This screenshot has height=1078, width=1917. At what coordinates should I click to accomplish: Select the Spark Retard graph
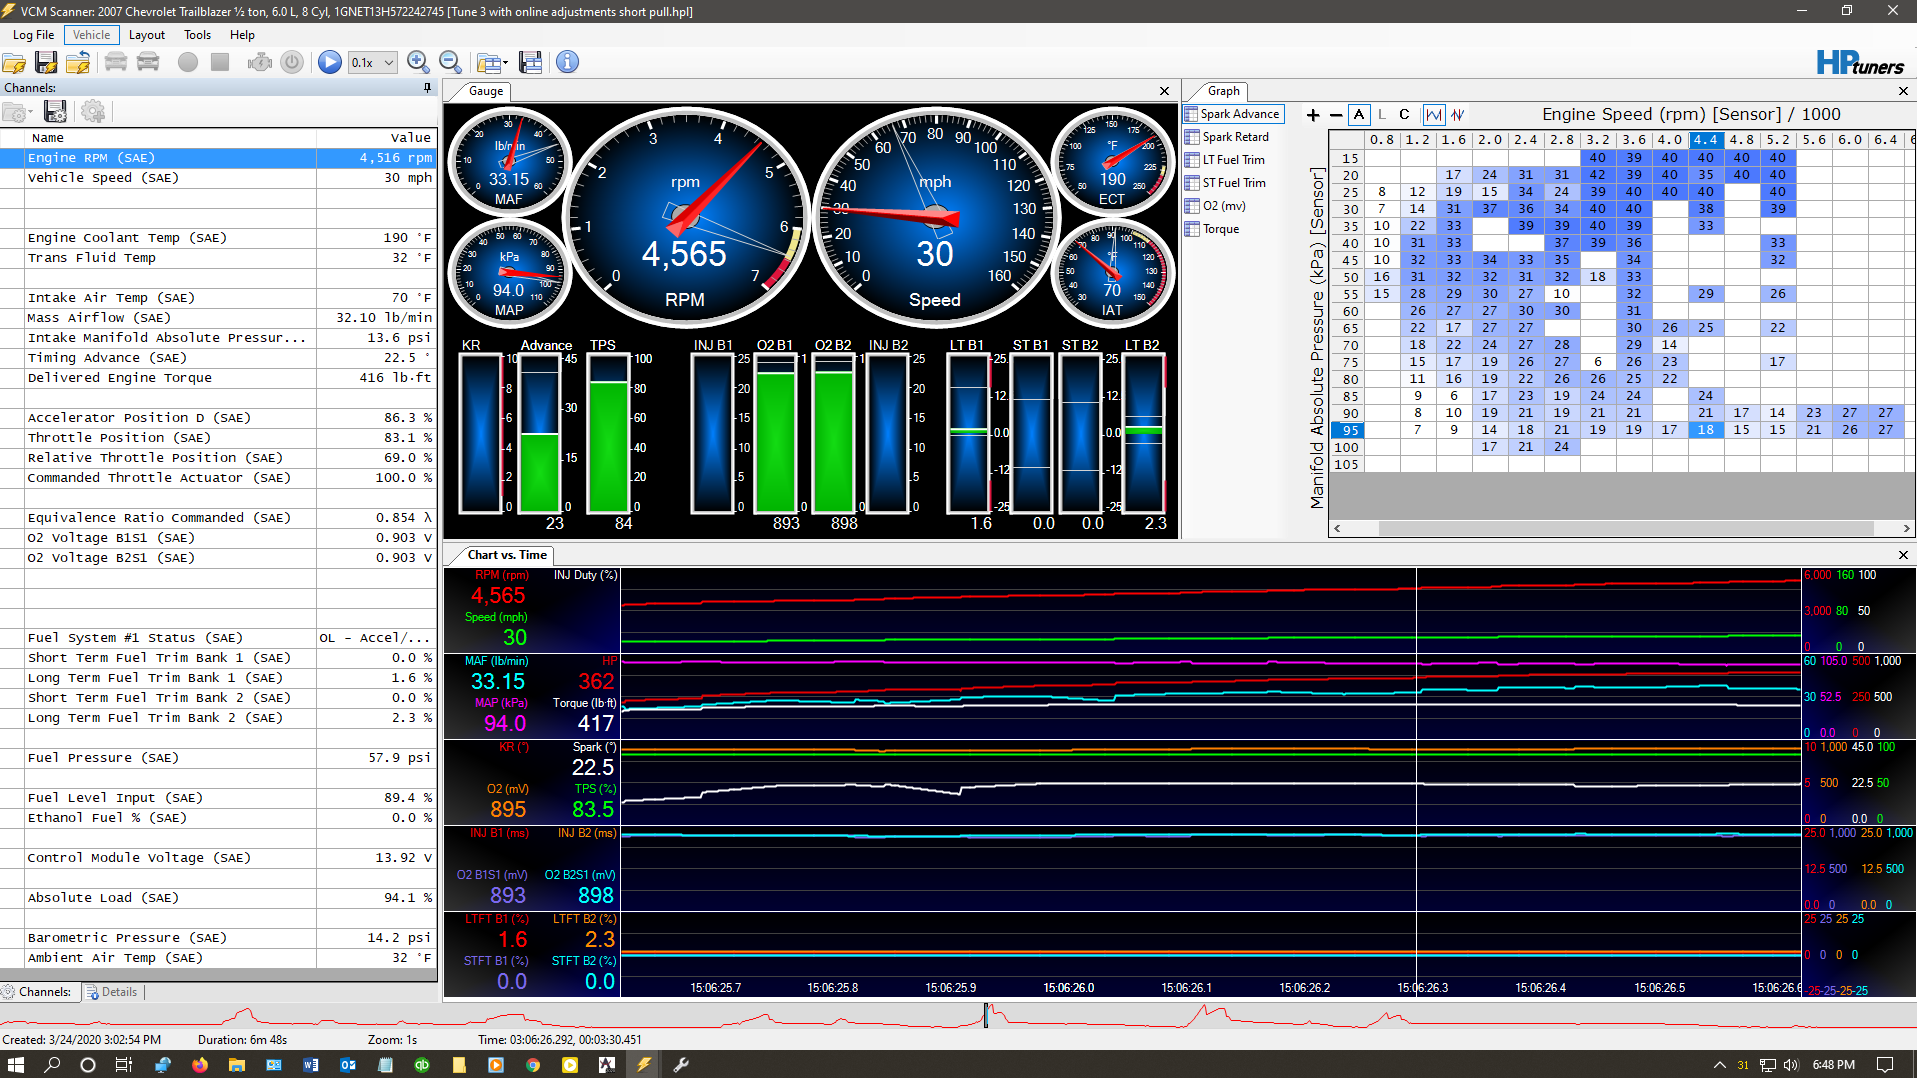(x=1228, y=137)
